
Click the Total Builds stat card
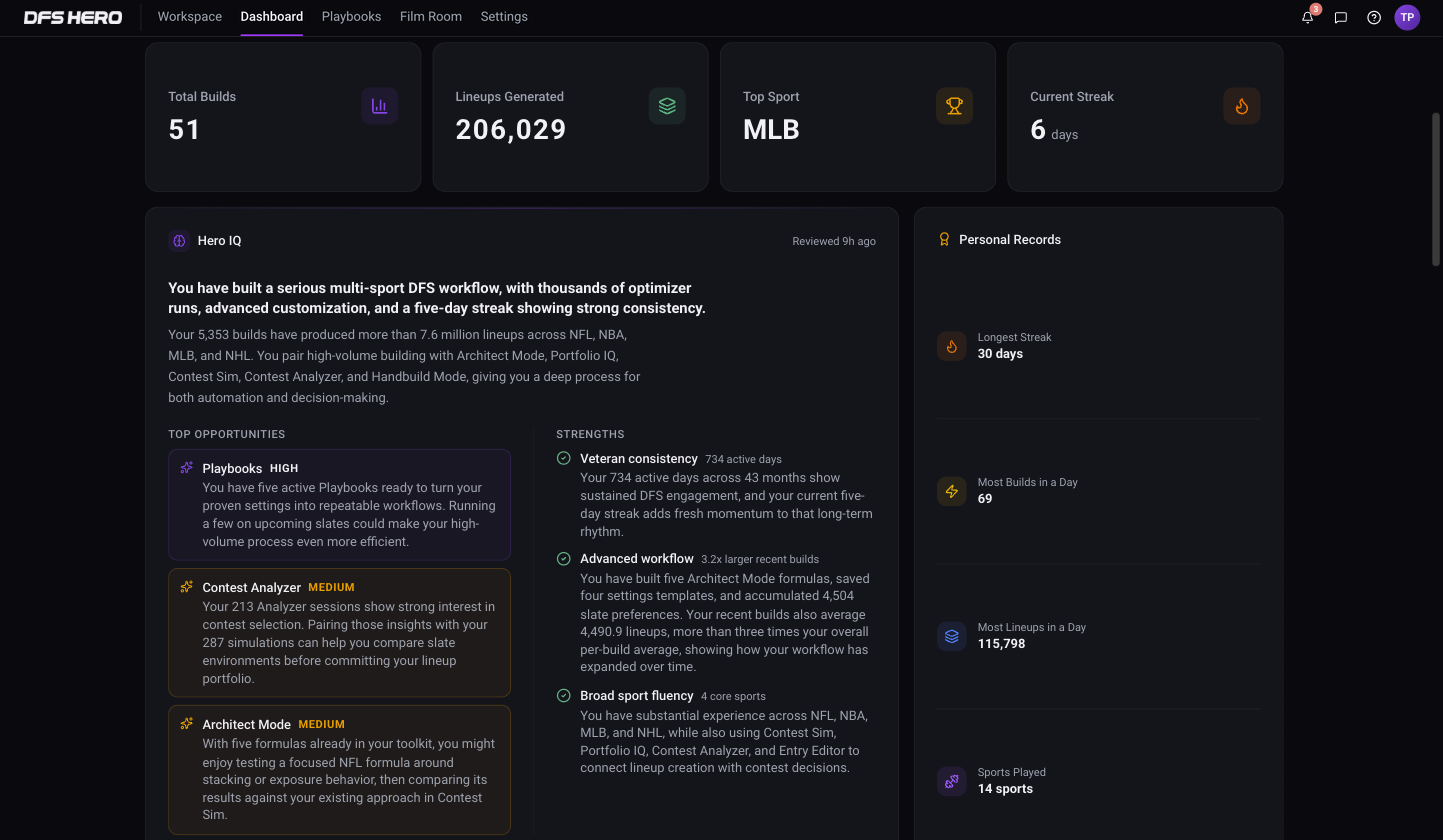283,117
